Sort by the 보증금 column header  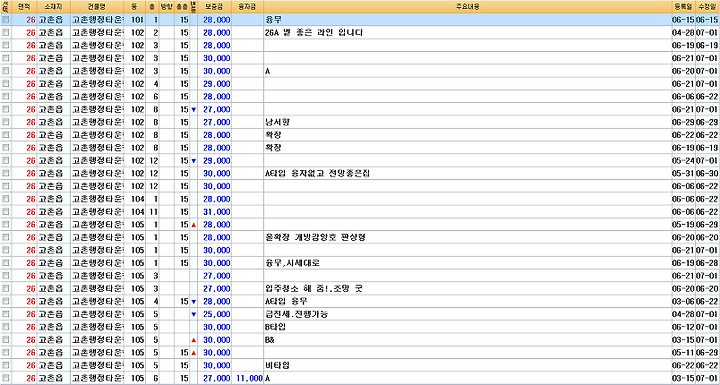coord(215,7)
